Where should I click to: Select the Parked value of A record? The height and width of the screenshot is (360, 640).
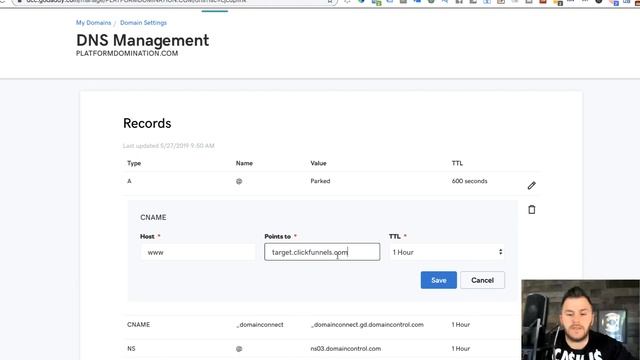click(x=320, y=181)
